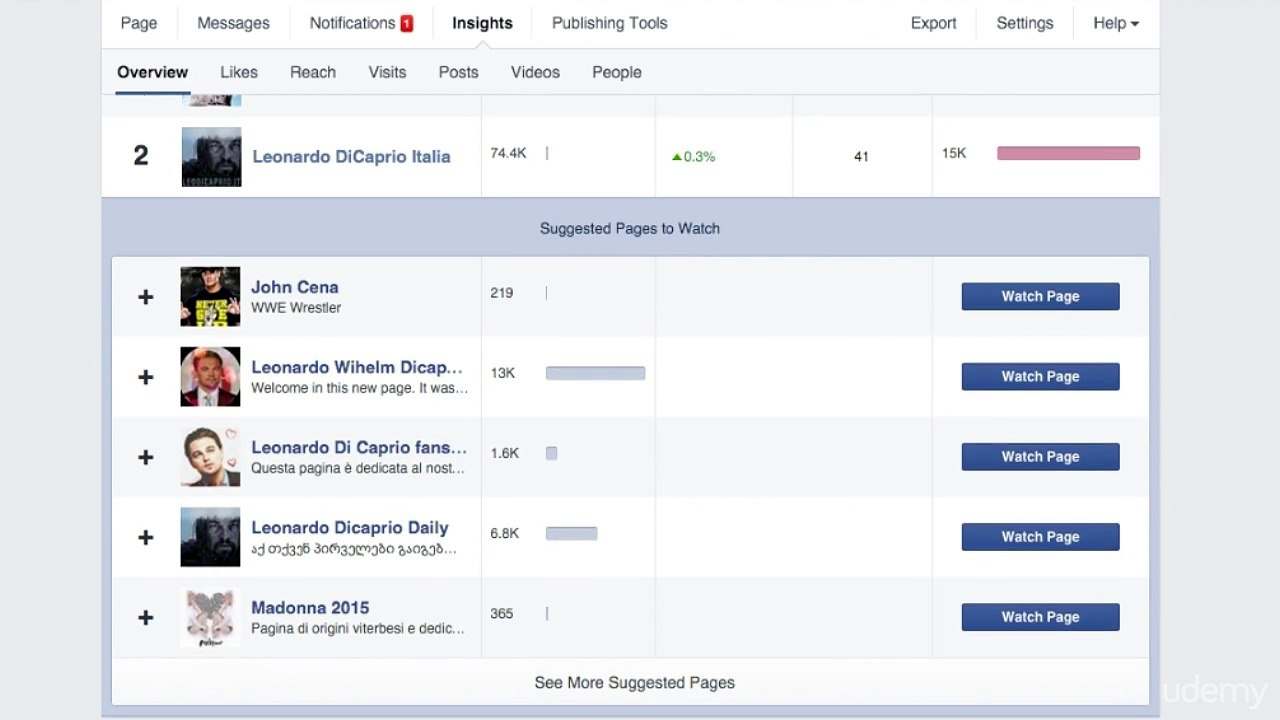Open Leonardo Di Caprio fans profile picture
Screen dimensions: 1280x720
[x=210, y=457]
